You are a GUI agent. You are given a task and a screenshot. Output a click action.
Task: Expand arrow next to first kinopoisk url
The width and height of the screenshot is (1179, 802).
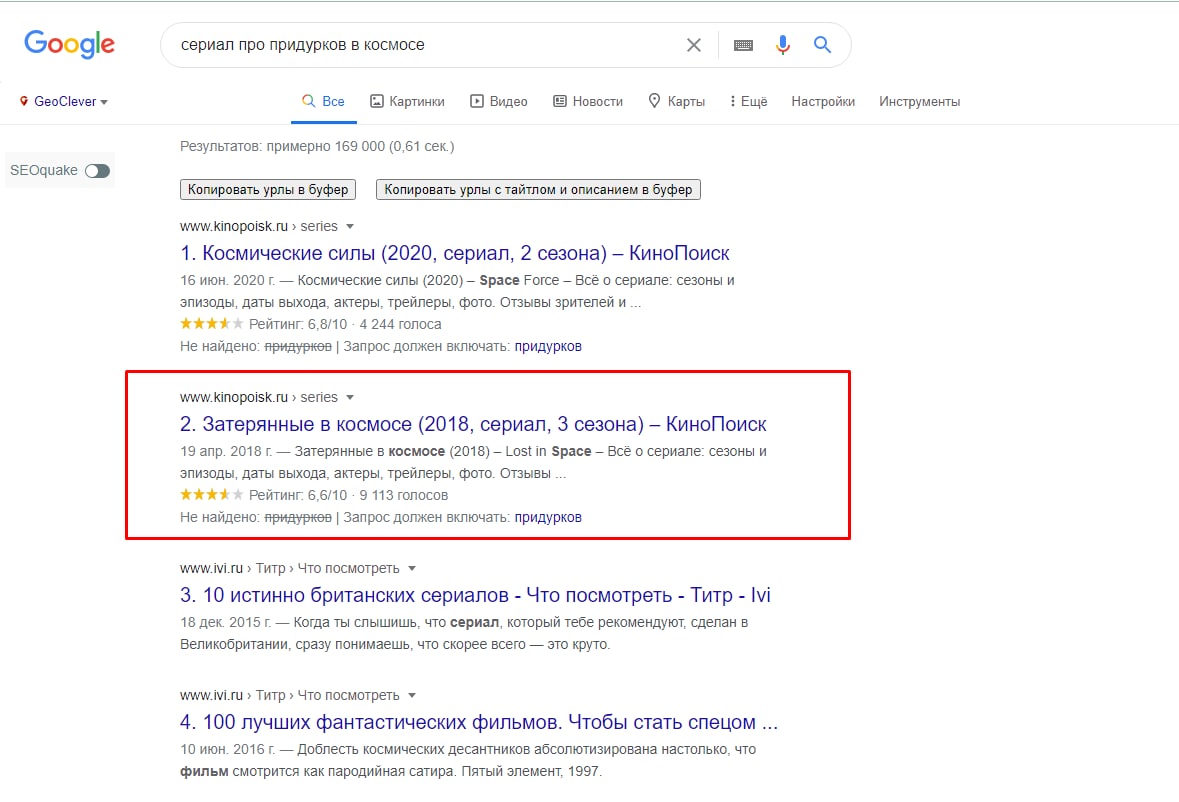[350, 226]
